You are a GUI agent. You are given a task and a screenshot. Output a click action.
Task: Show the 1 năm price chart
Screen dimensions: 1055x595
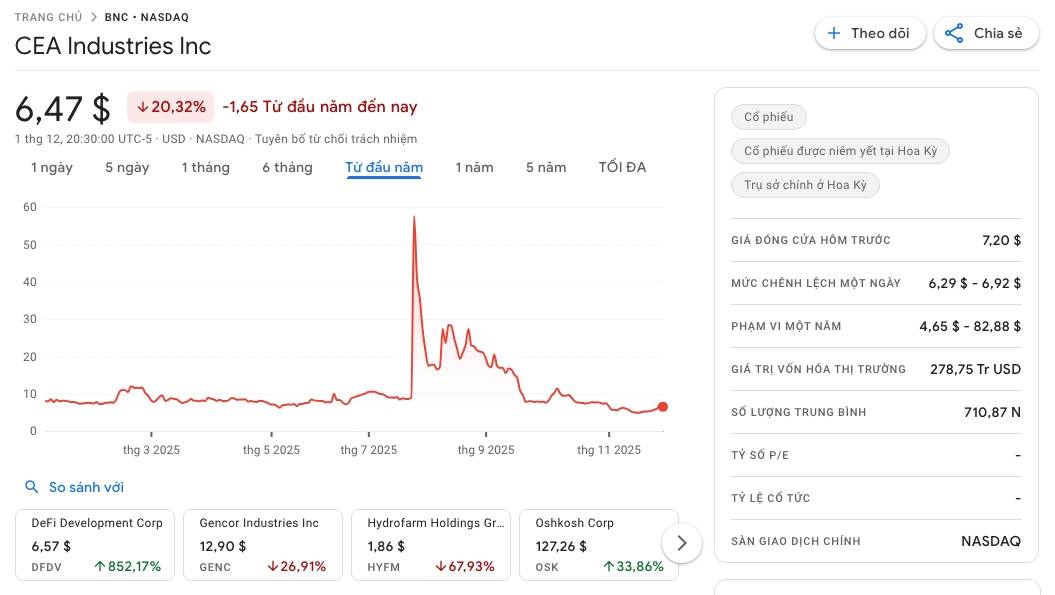tap(474, 167)
